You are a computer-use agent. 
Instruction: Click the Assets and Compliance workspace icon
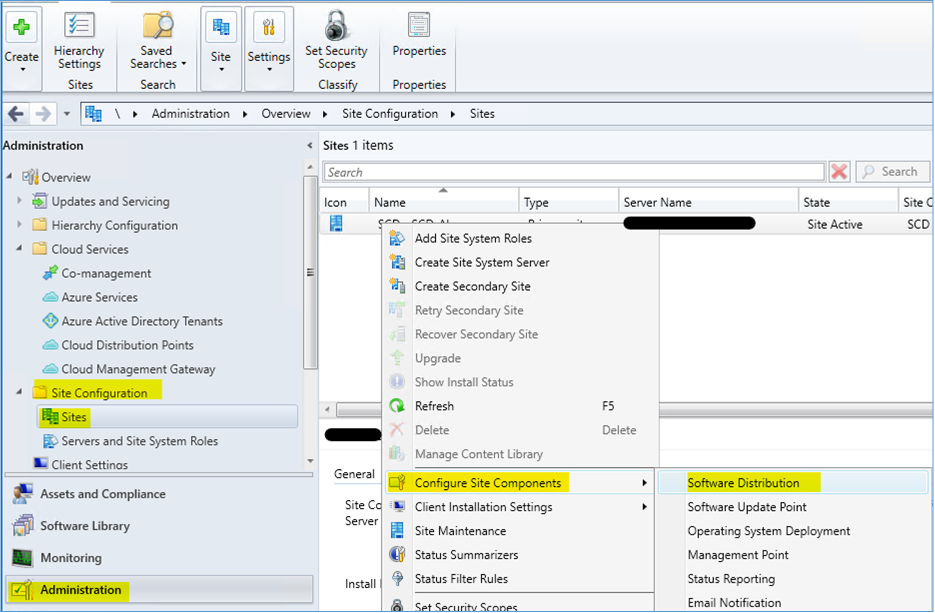(23, 494)
